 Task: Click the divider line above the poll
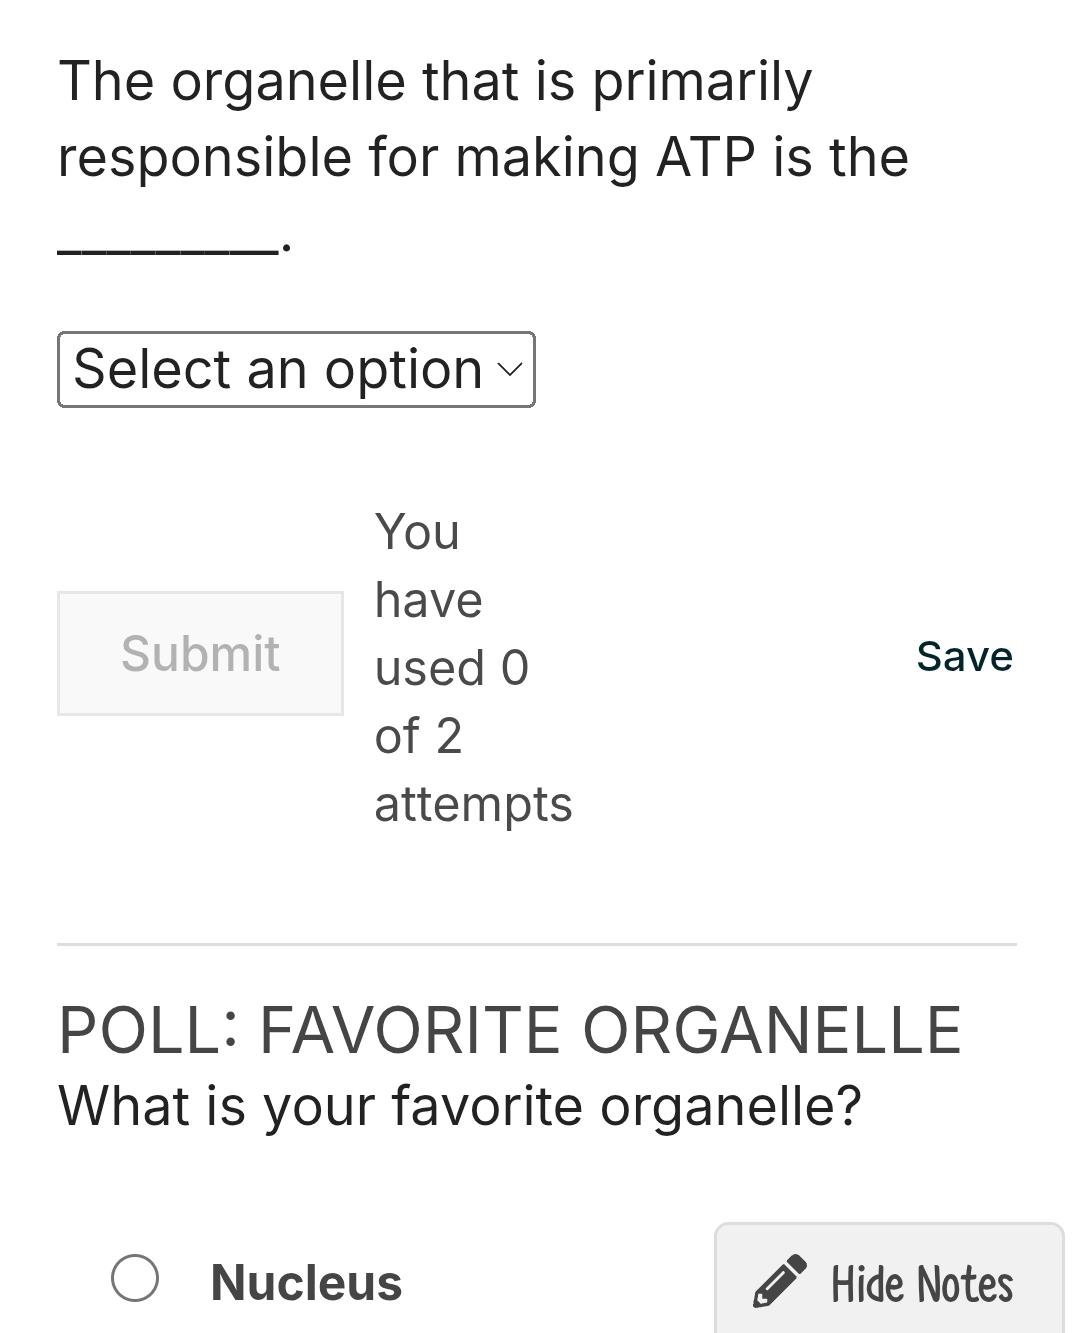pyautogui.click(x=536, y=944)
